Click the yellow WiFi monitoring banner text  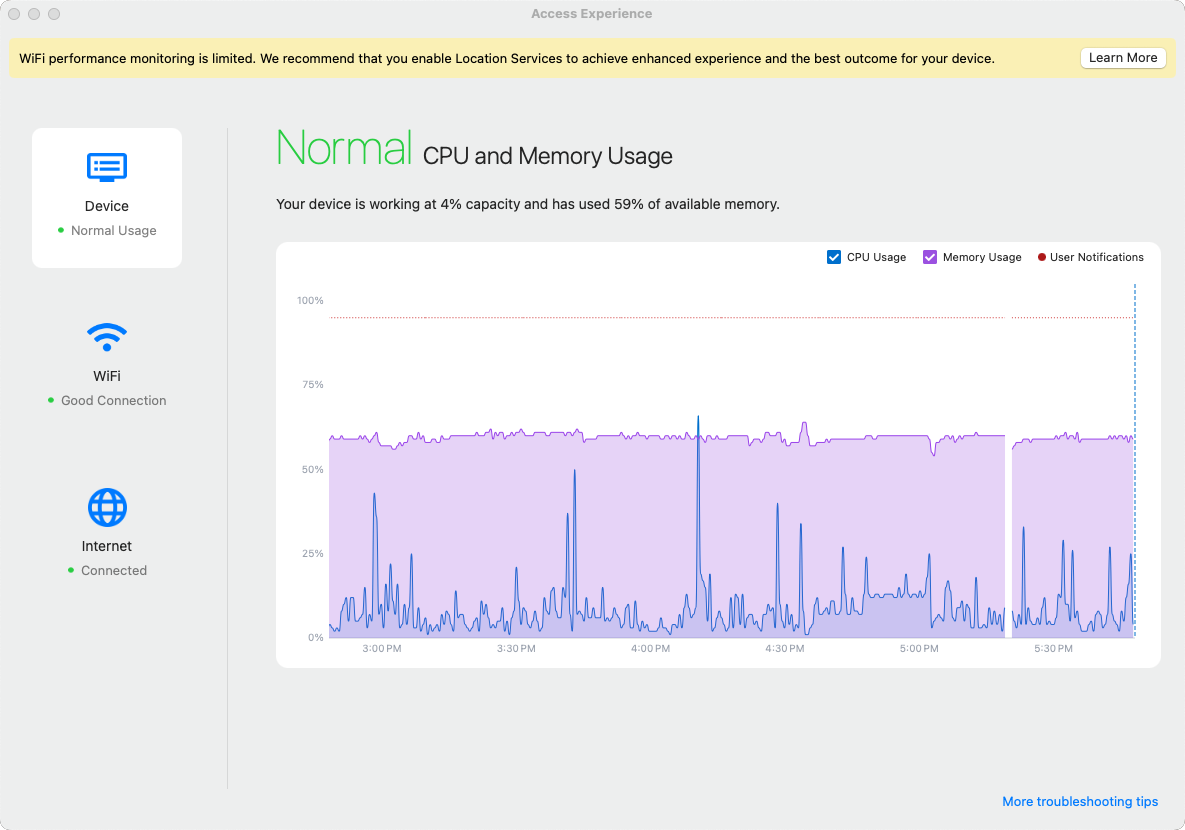click(x=507, y=59)
